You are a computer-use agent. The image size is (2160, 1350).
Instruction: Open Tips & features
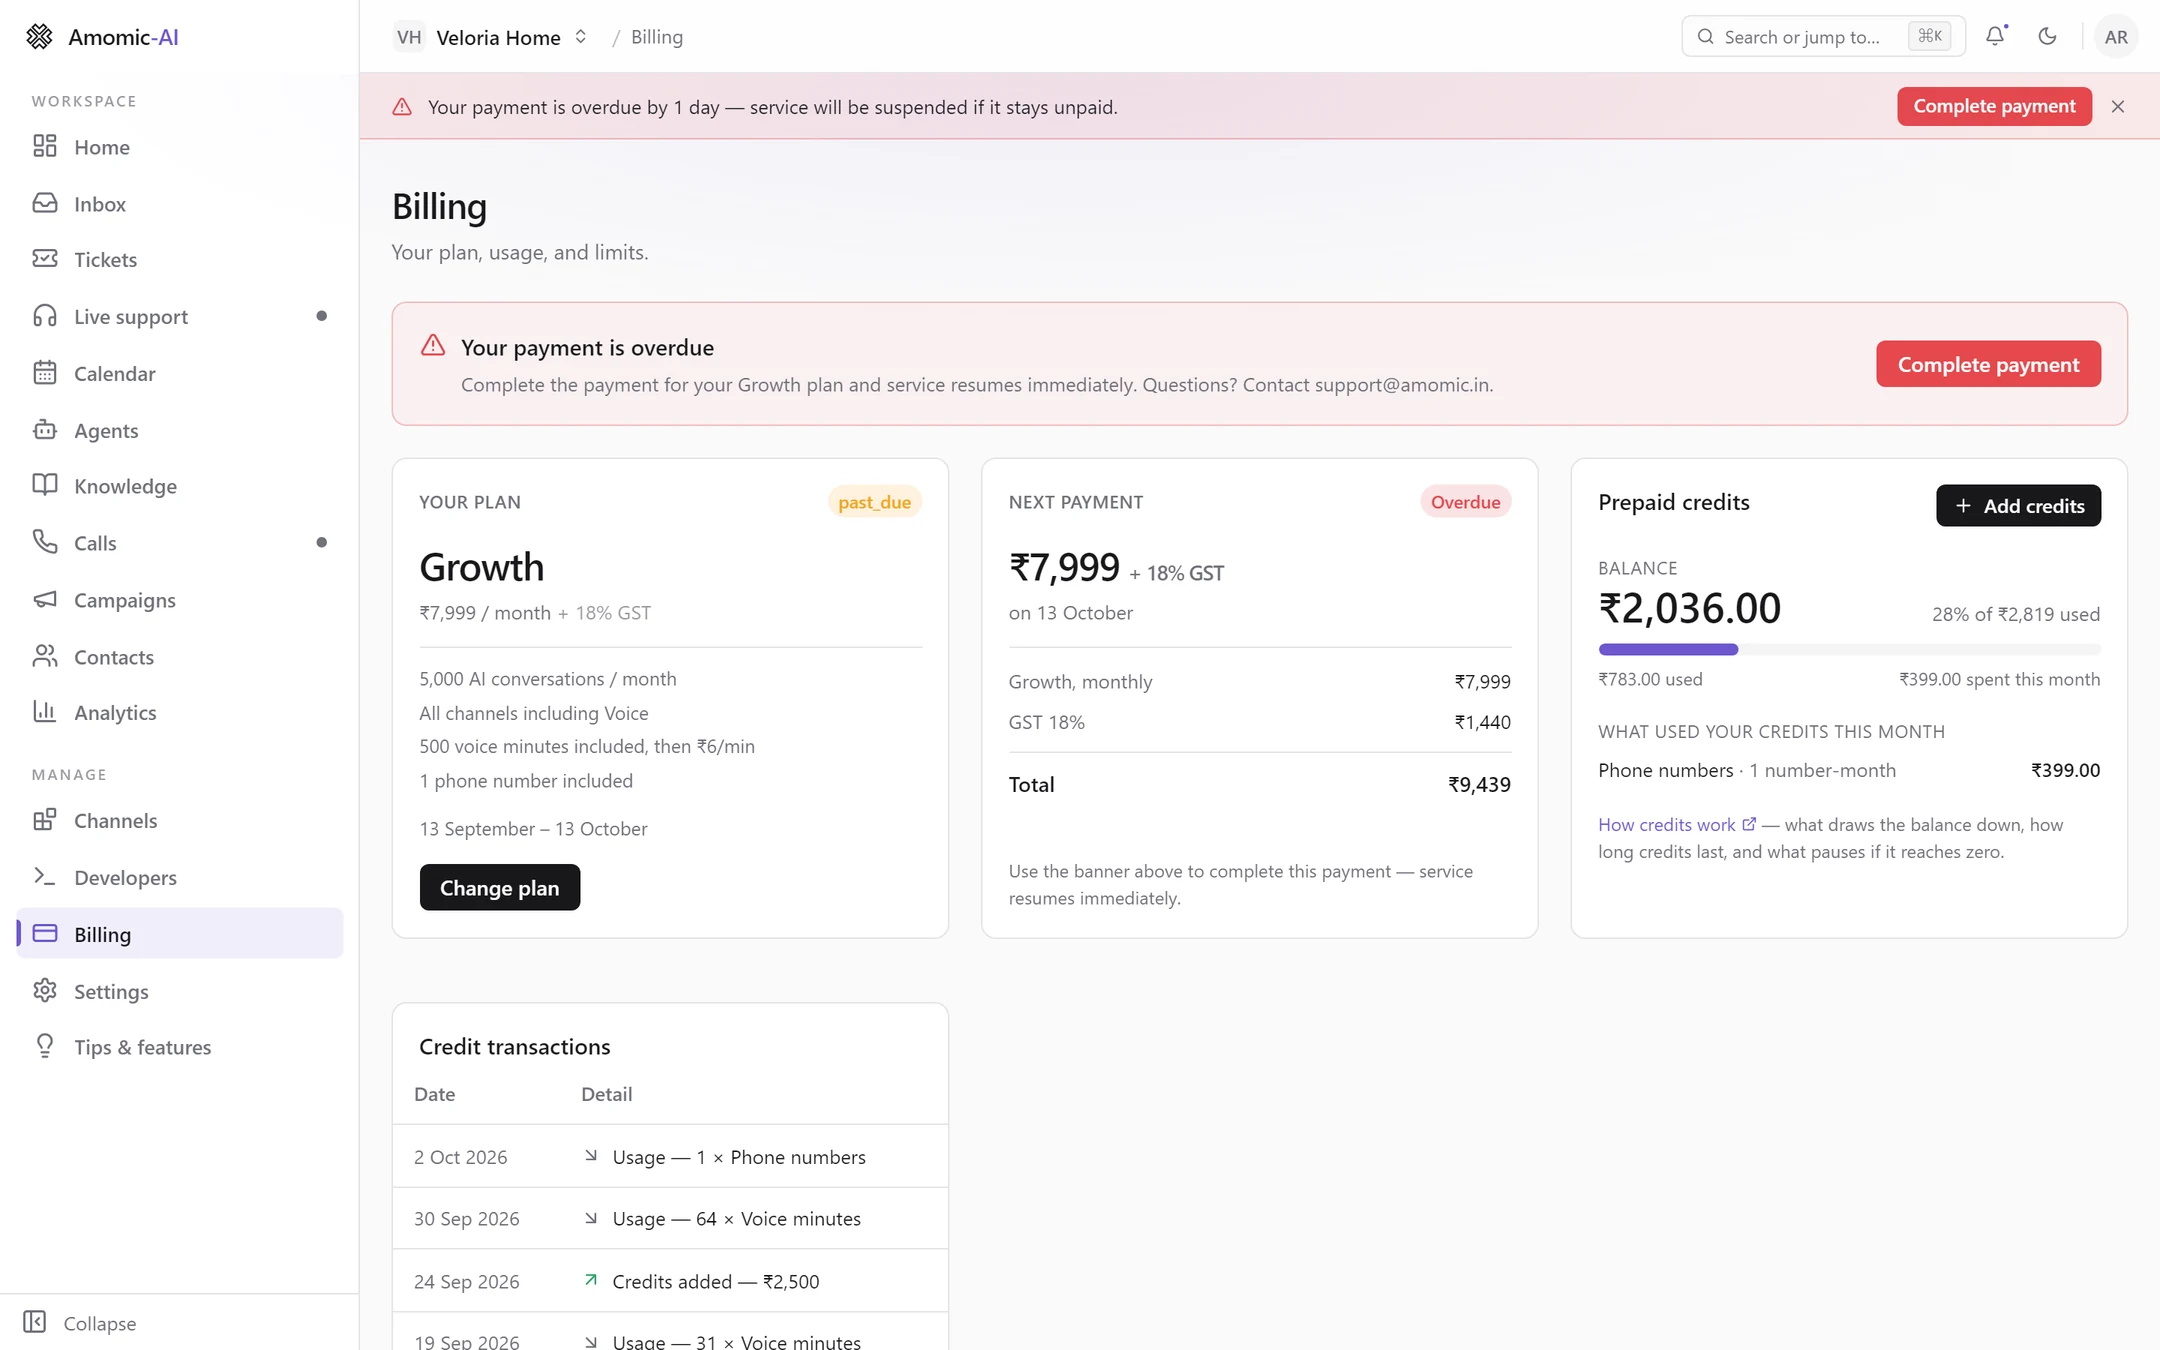(x=180, y=1048)
